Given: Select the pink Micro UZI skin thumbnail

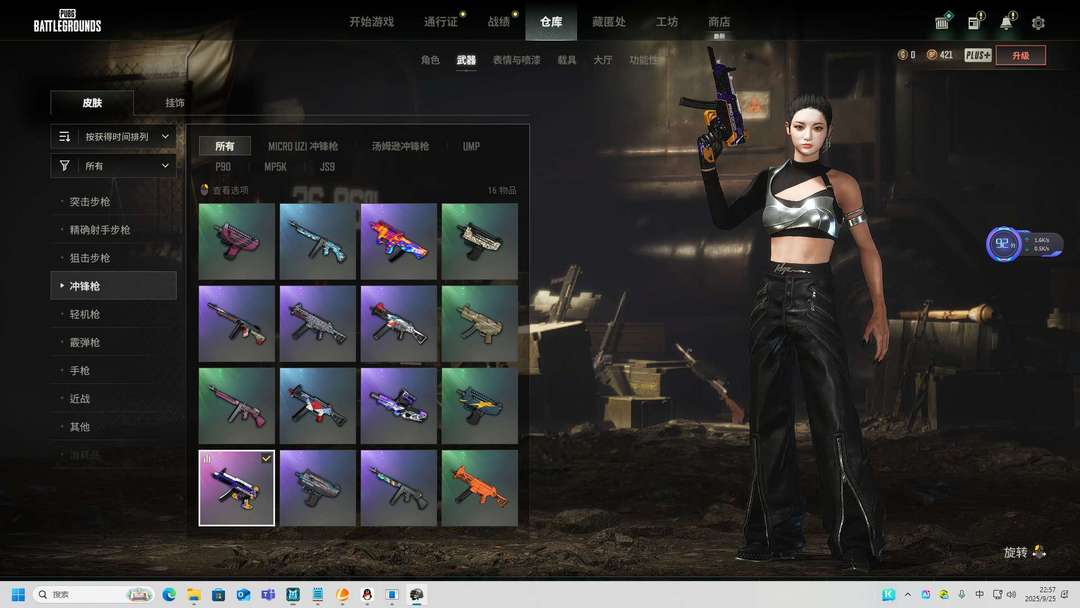Looking at the screenshot, I should pyautogui.click(x=236, y=241).
